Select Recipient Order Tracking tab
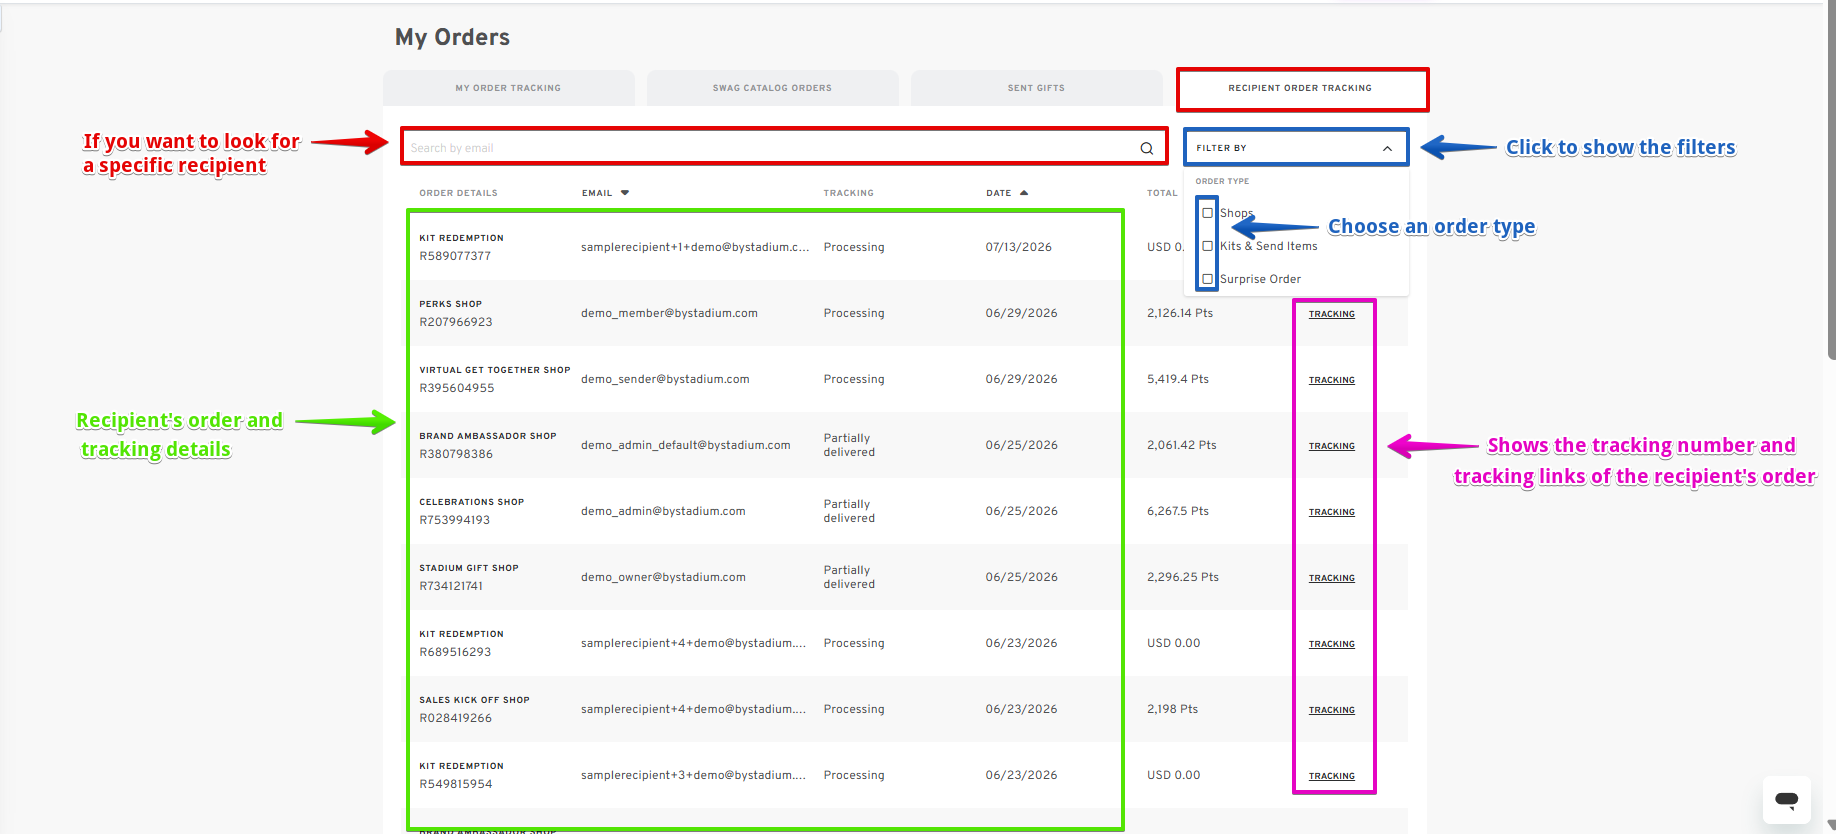This screenshot has height=835, width=1836. pos(1301,88)
